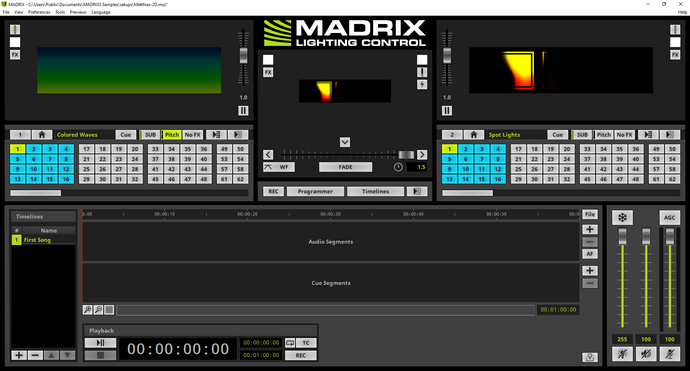The height and width of the screenshot is (371, 690).
Task: Pause the left deck preview
Action: pos(243,110)
